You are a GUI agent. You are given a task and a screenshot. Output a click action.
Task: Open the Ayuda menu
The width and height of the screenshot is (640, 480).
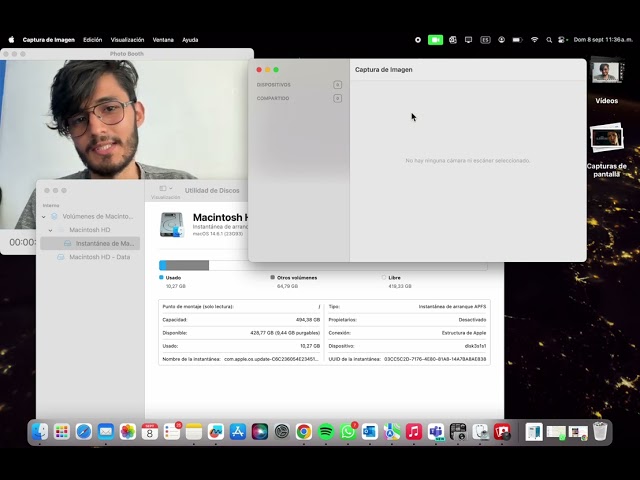tap(190, 40)
